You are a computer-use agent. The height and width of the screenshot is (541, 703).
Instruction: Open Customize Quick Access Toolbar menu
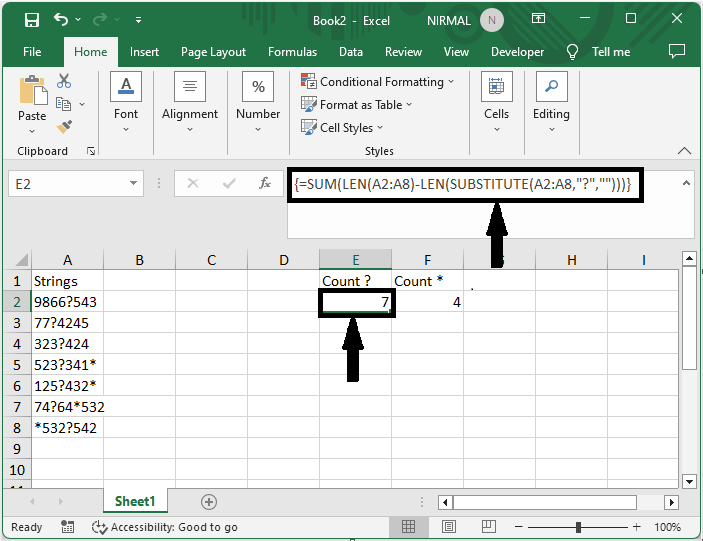pos(139,20)
